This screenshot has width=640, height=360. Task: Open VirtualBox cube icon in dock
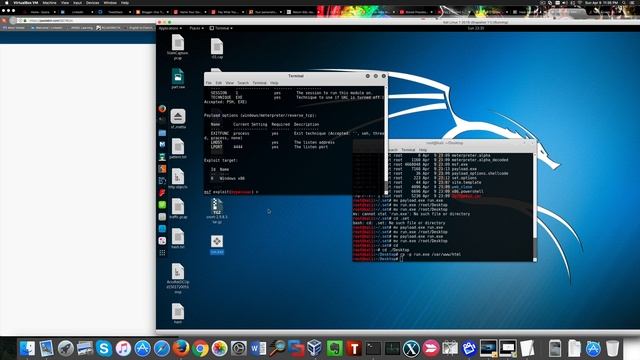click(x=315, y=349)
